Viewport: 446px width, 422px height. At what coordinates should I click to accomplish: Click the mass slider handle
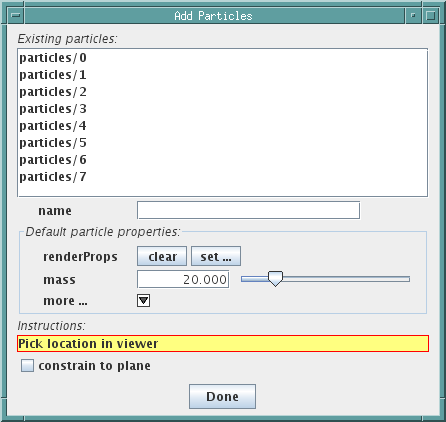pos(275,279)
